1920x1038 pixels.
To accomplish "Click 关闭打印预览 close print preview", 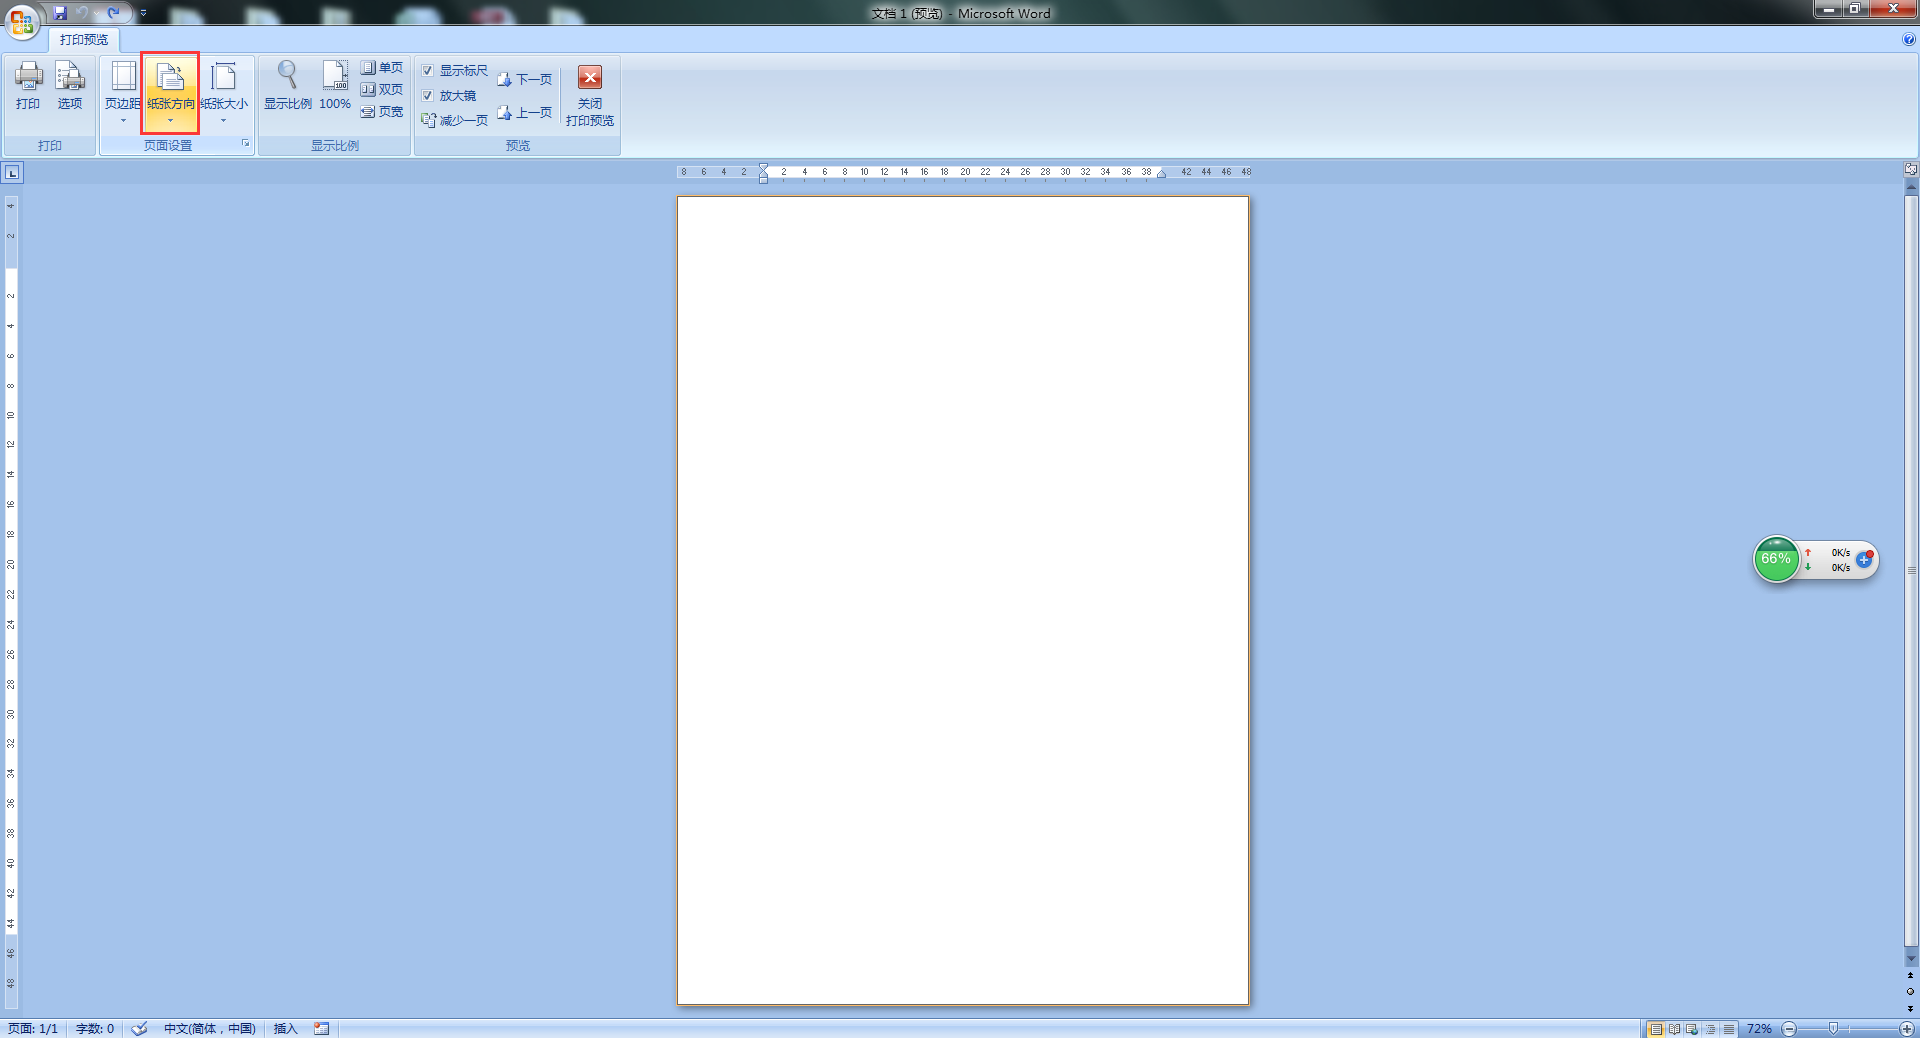I will click(590, 97).
